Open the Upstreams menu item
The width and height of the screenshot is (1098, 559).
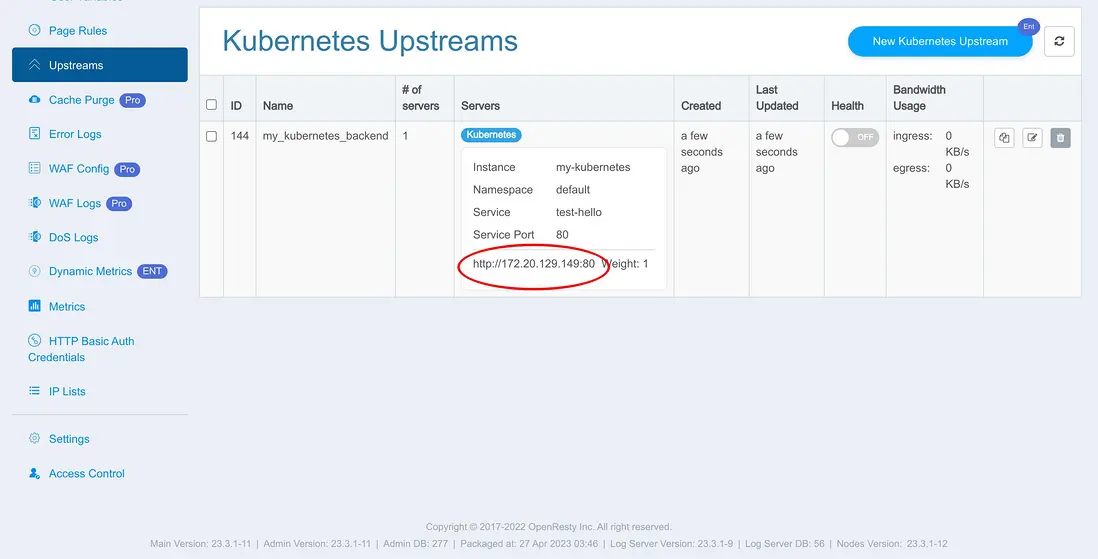99,64
